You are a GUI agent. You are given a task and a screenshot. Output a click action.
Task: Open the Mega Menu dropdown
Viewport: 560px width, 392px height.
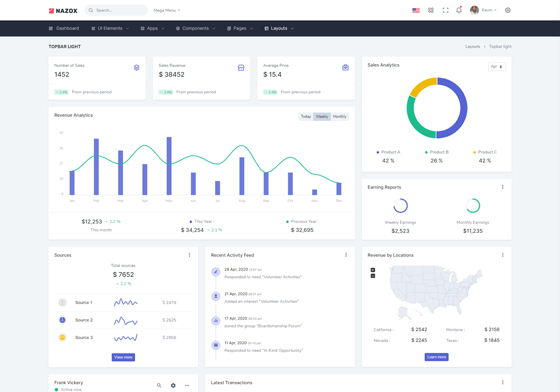click(167, 10)
